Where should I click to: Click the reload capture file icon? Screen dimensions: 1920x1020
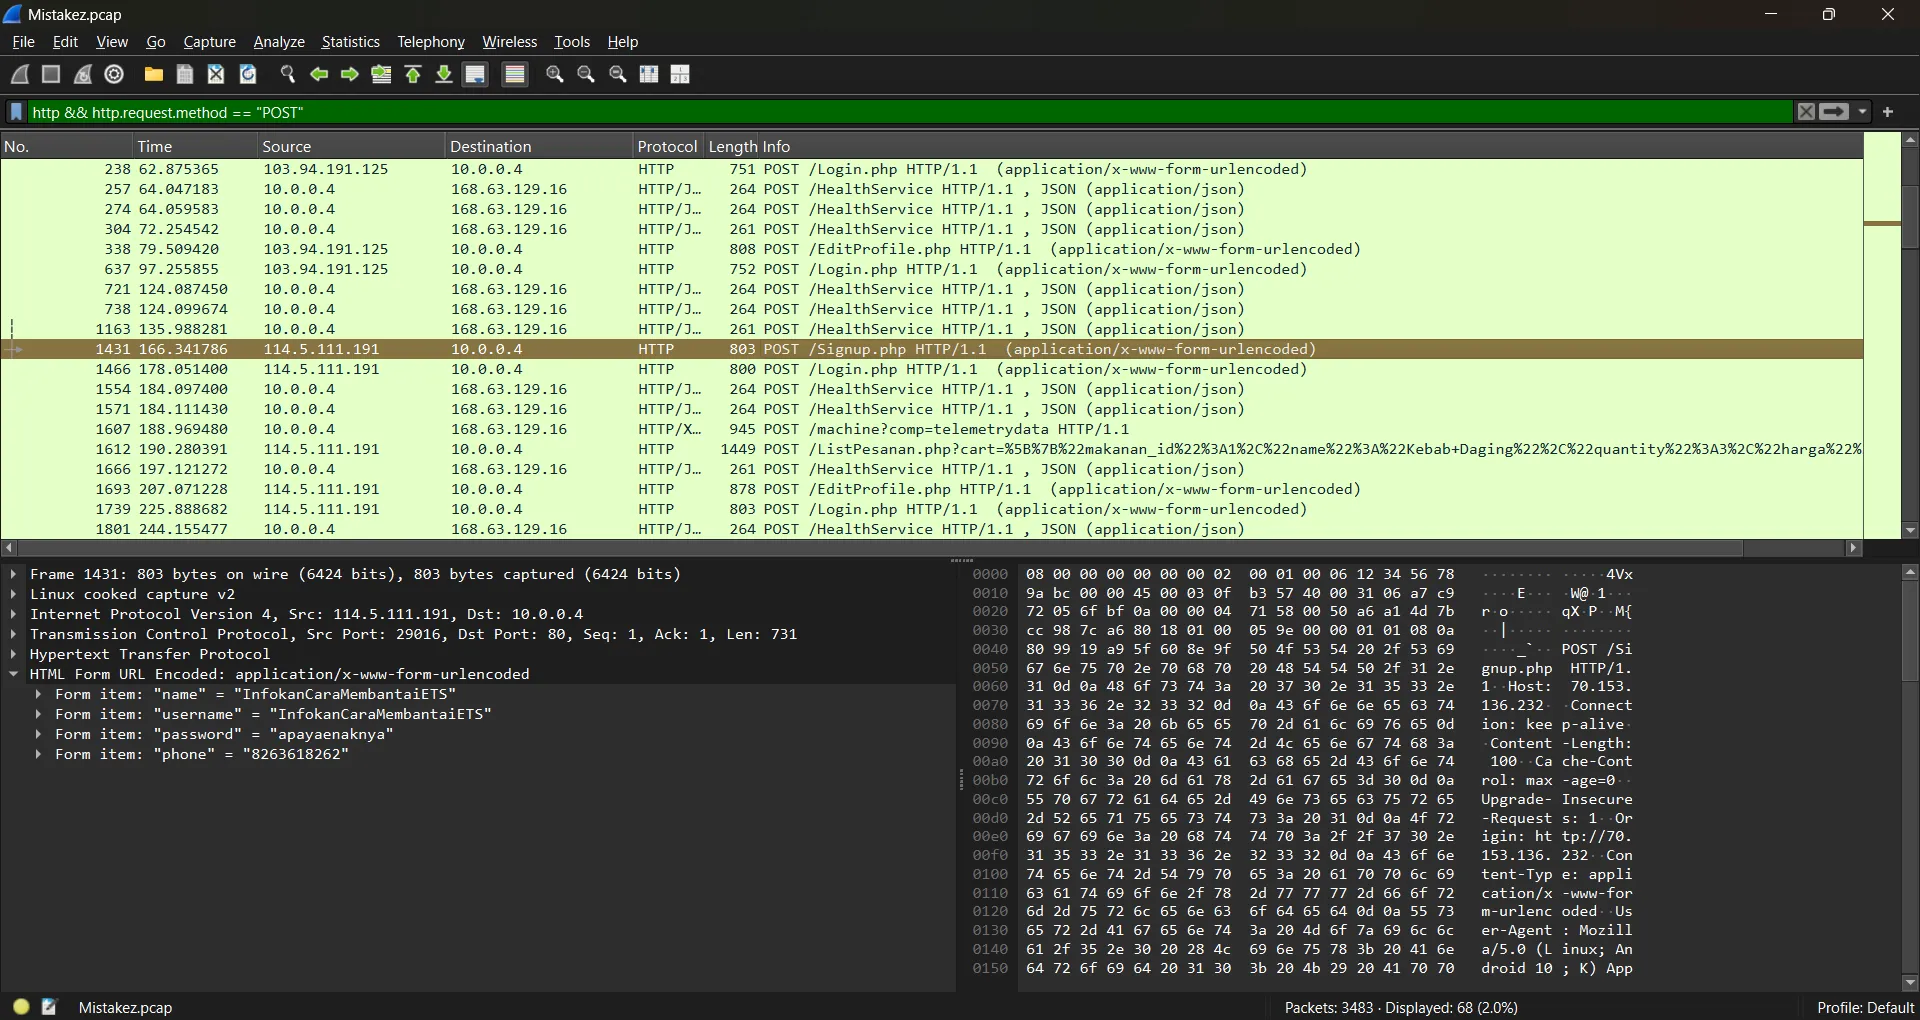point(248,74)
